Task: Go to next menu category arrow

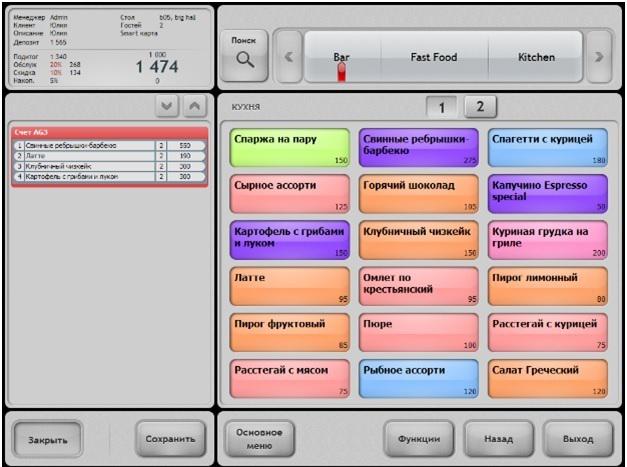Action: (599, 57)
